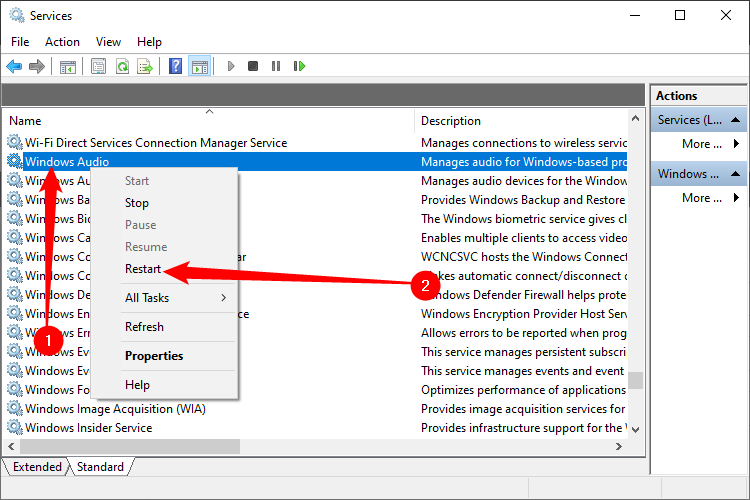Click description 'WCNCSVC hosts the Windows Connect'
The width and height of the screenshot is (750, 500).
[x=524, y=257]
